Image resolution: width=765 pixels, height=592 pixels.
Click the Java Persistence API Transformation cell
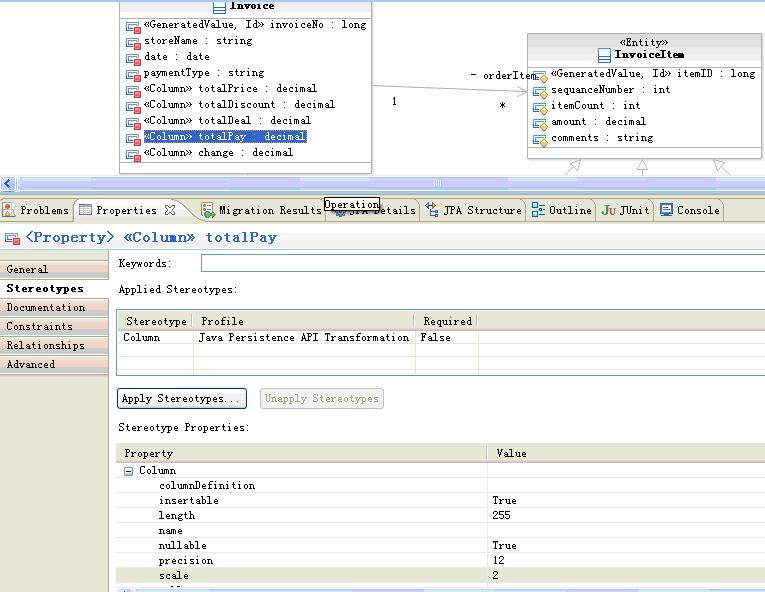[x=303, y=337]
